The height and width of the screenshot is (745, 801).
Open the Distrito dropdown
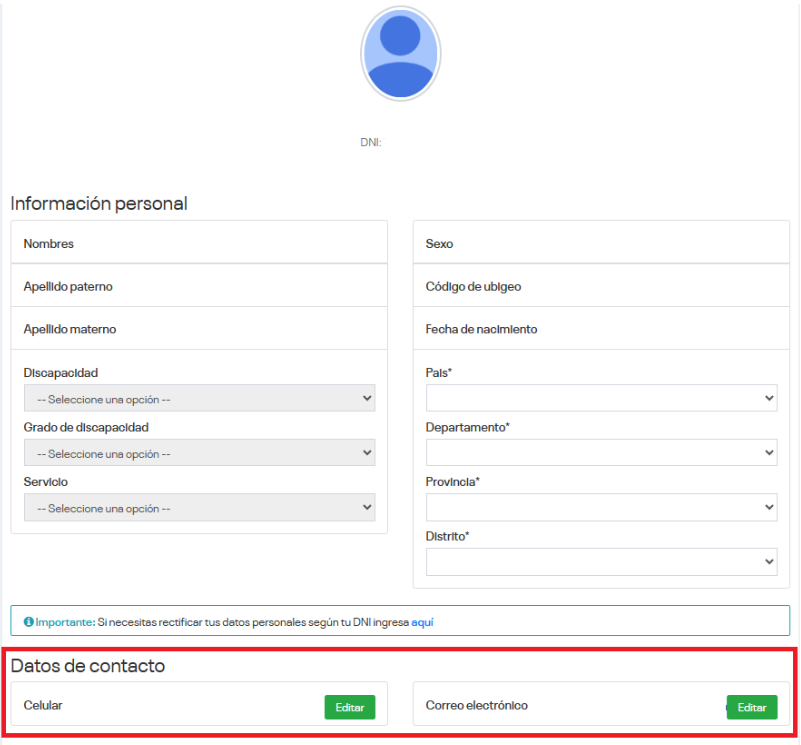[601, 562]
